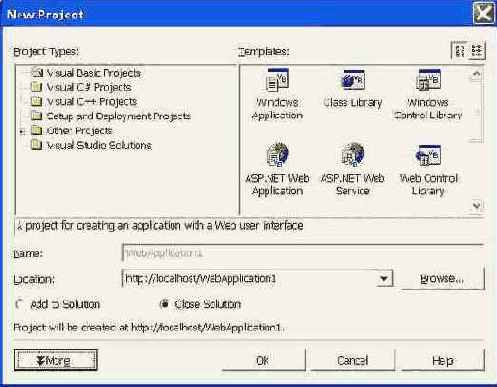497x387 pixels.
Task: Confirm the new project with OK
Action: [x=263, y=360]
